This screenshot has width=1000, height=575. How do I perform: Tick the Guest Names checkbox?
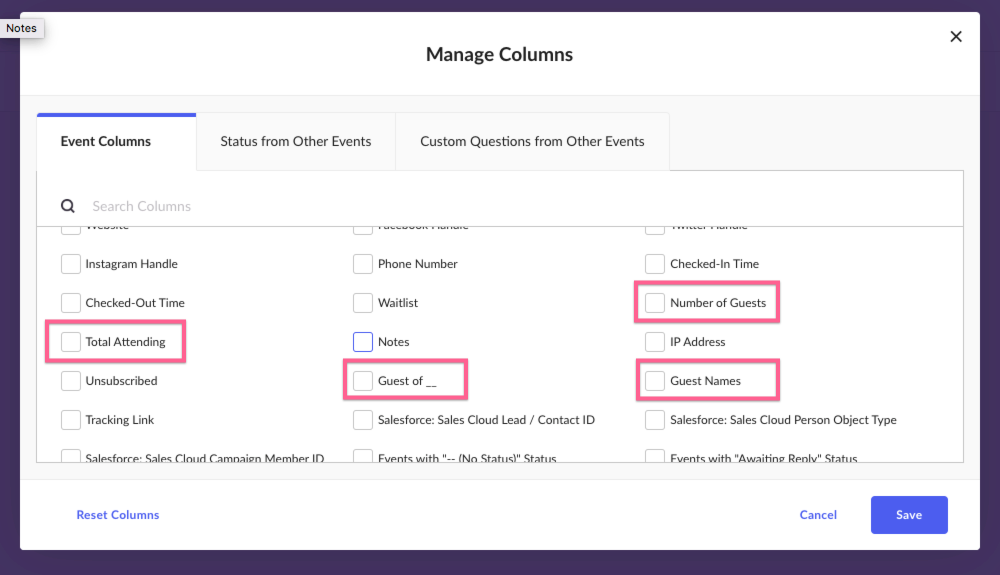pos(655,381)
